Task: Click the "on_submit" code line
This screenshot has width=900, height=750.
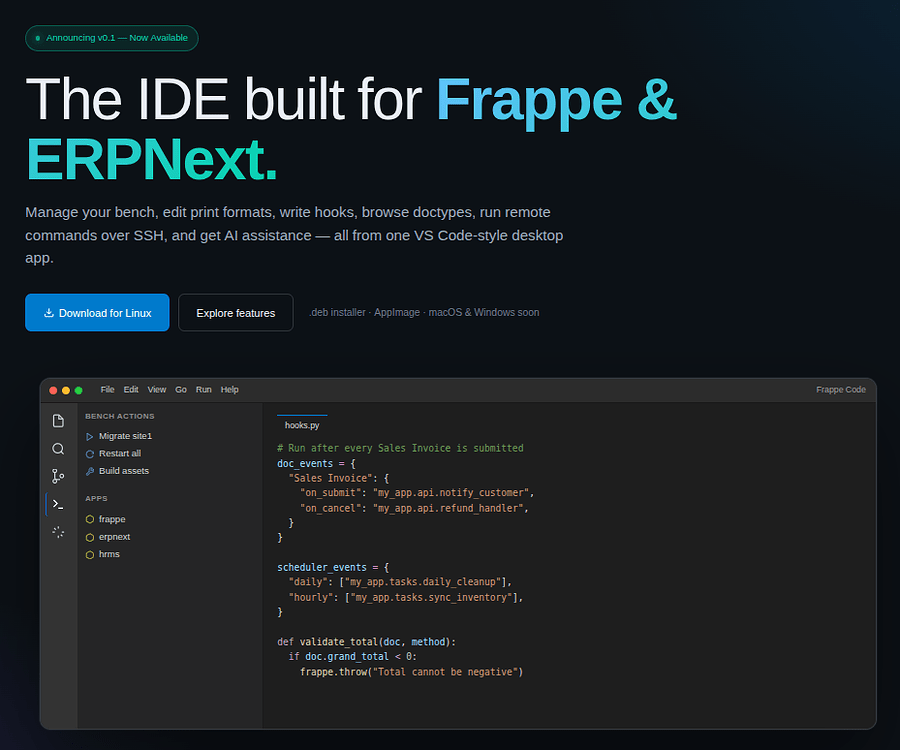Action: [417, 492]
